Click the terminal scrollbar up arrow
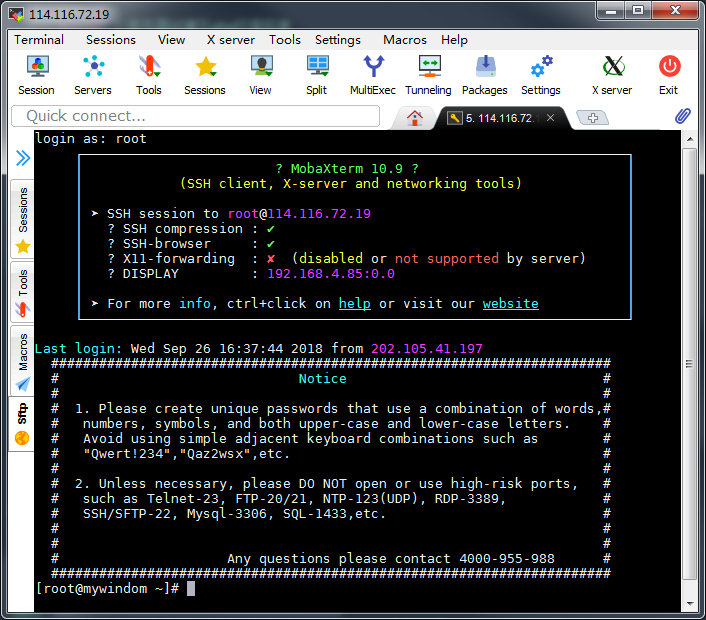 [x=690, y=139]
